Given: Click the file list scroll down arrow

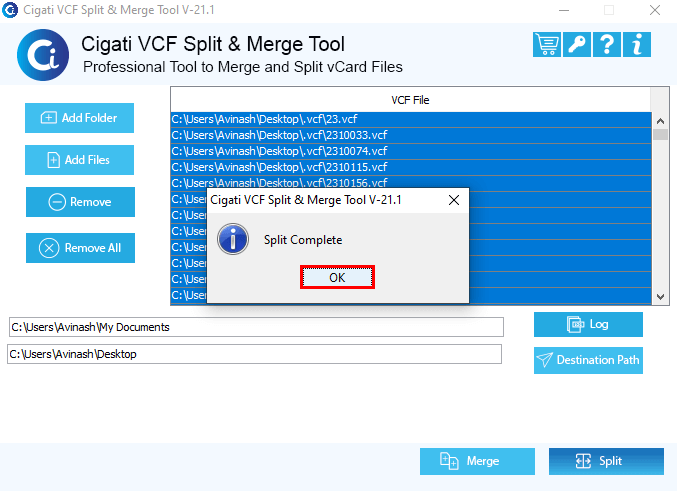Looking at the screenshot, I should [660, 297].
